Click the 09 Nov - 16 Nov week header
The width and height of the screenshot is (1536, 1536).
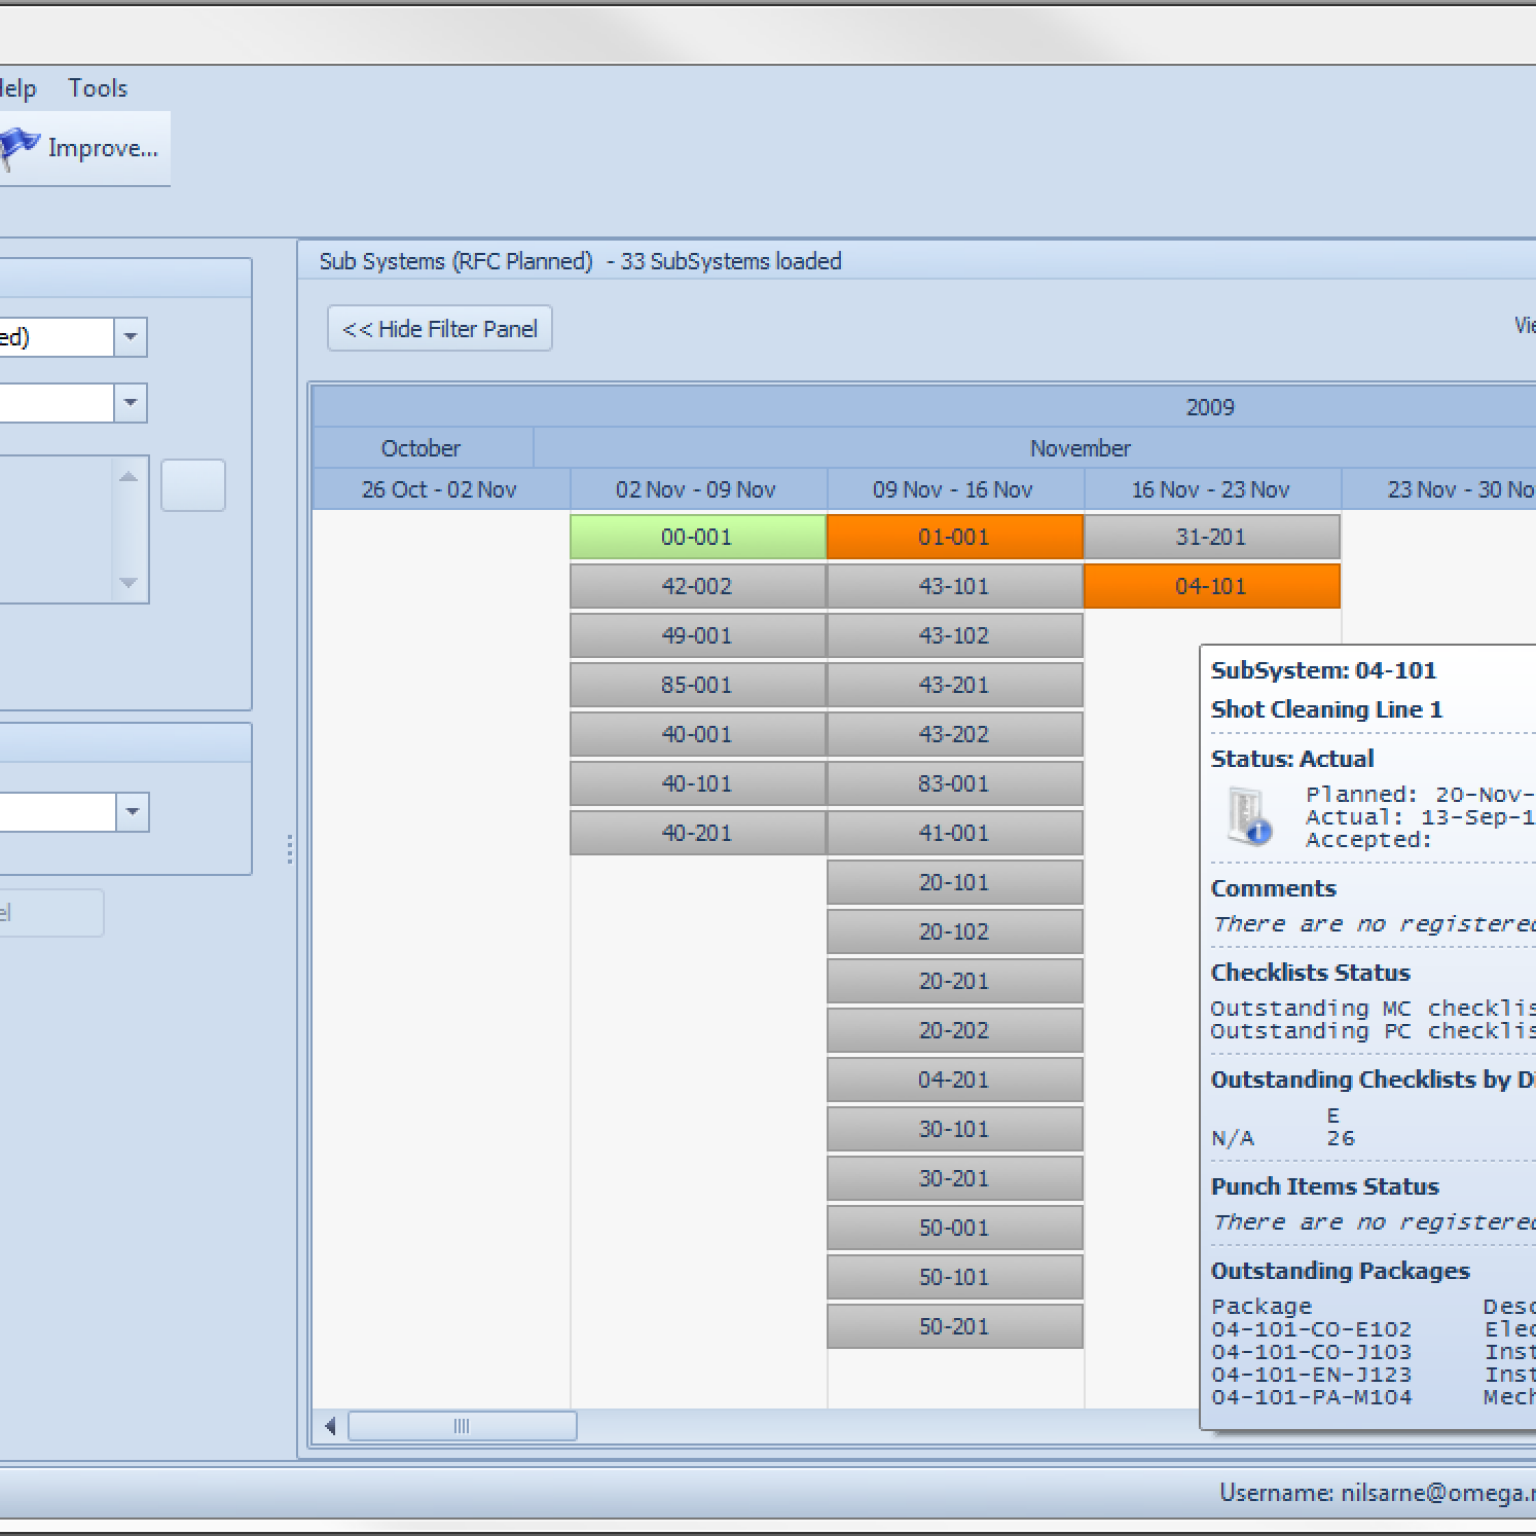point(954,490)
